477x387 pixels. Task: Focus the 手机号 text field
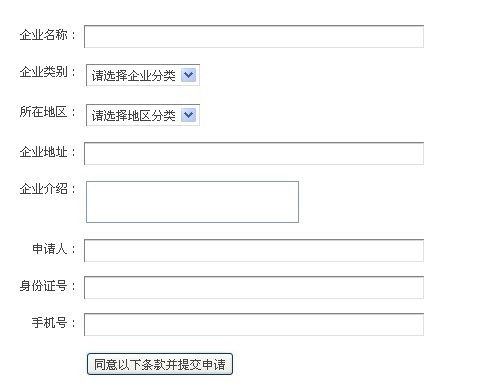point(254,324)
